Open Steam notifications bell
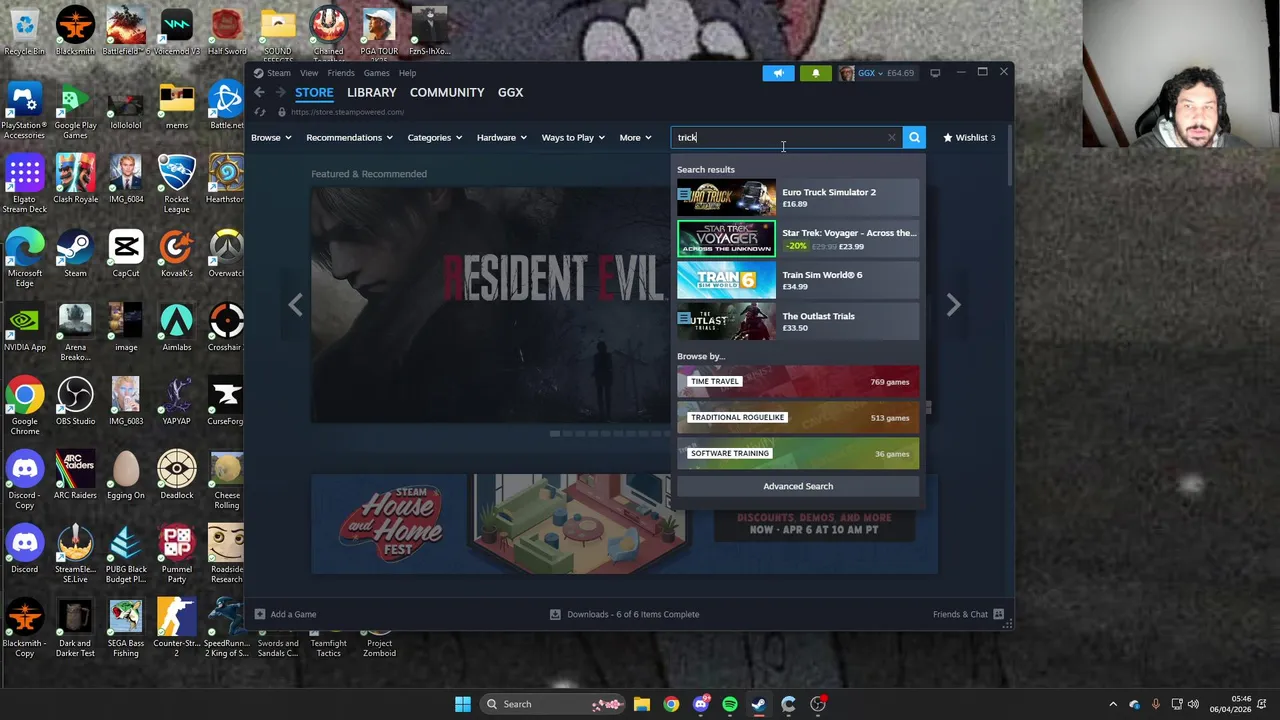Viewport: 1280px width, 720px height. [815, 73]
